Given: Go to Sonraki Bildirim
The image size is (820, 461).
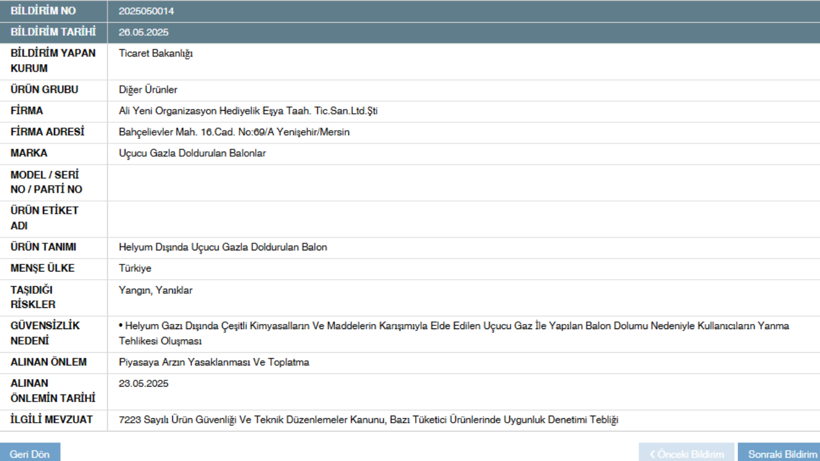Looking at the screenshot, I should tap(782, 453).
